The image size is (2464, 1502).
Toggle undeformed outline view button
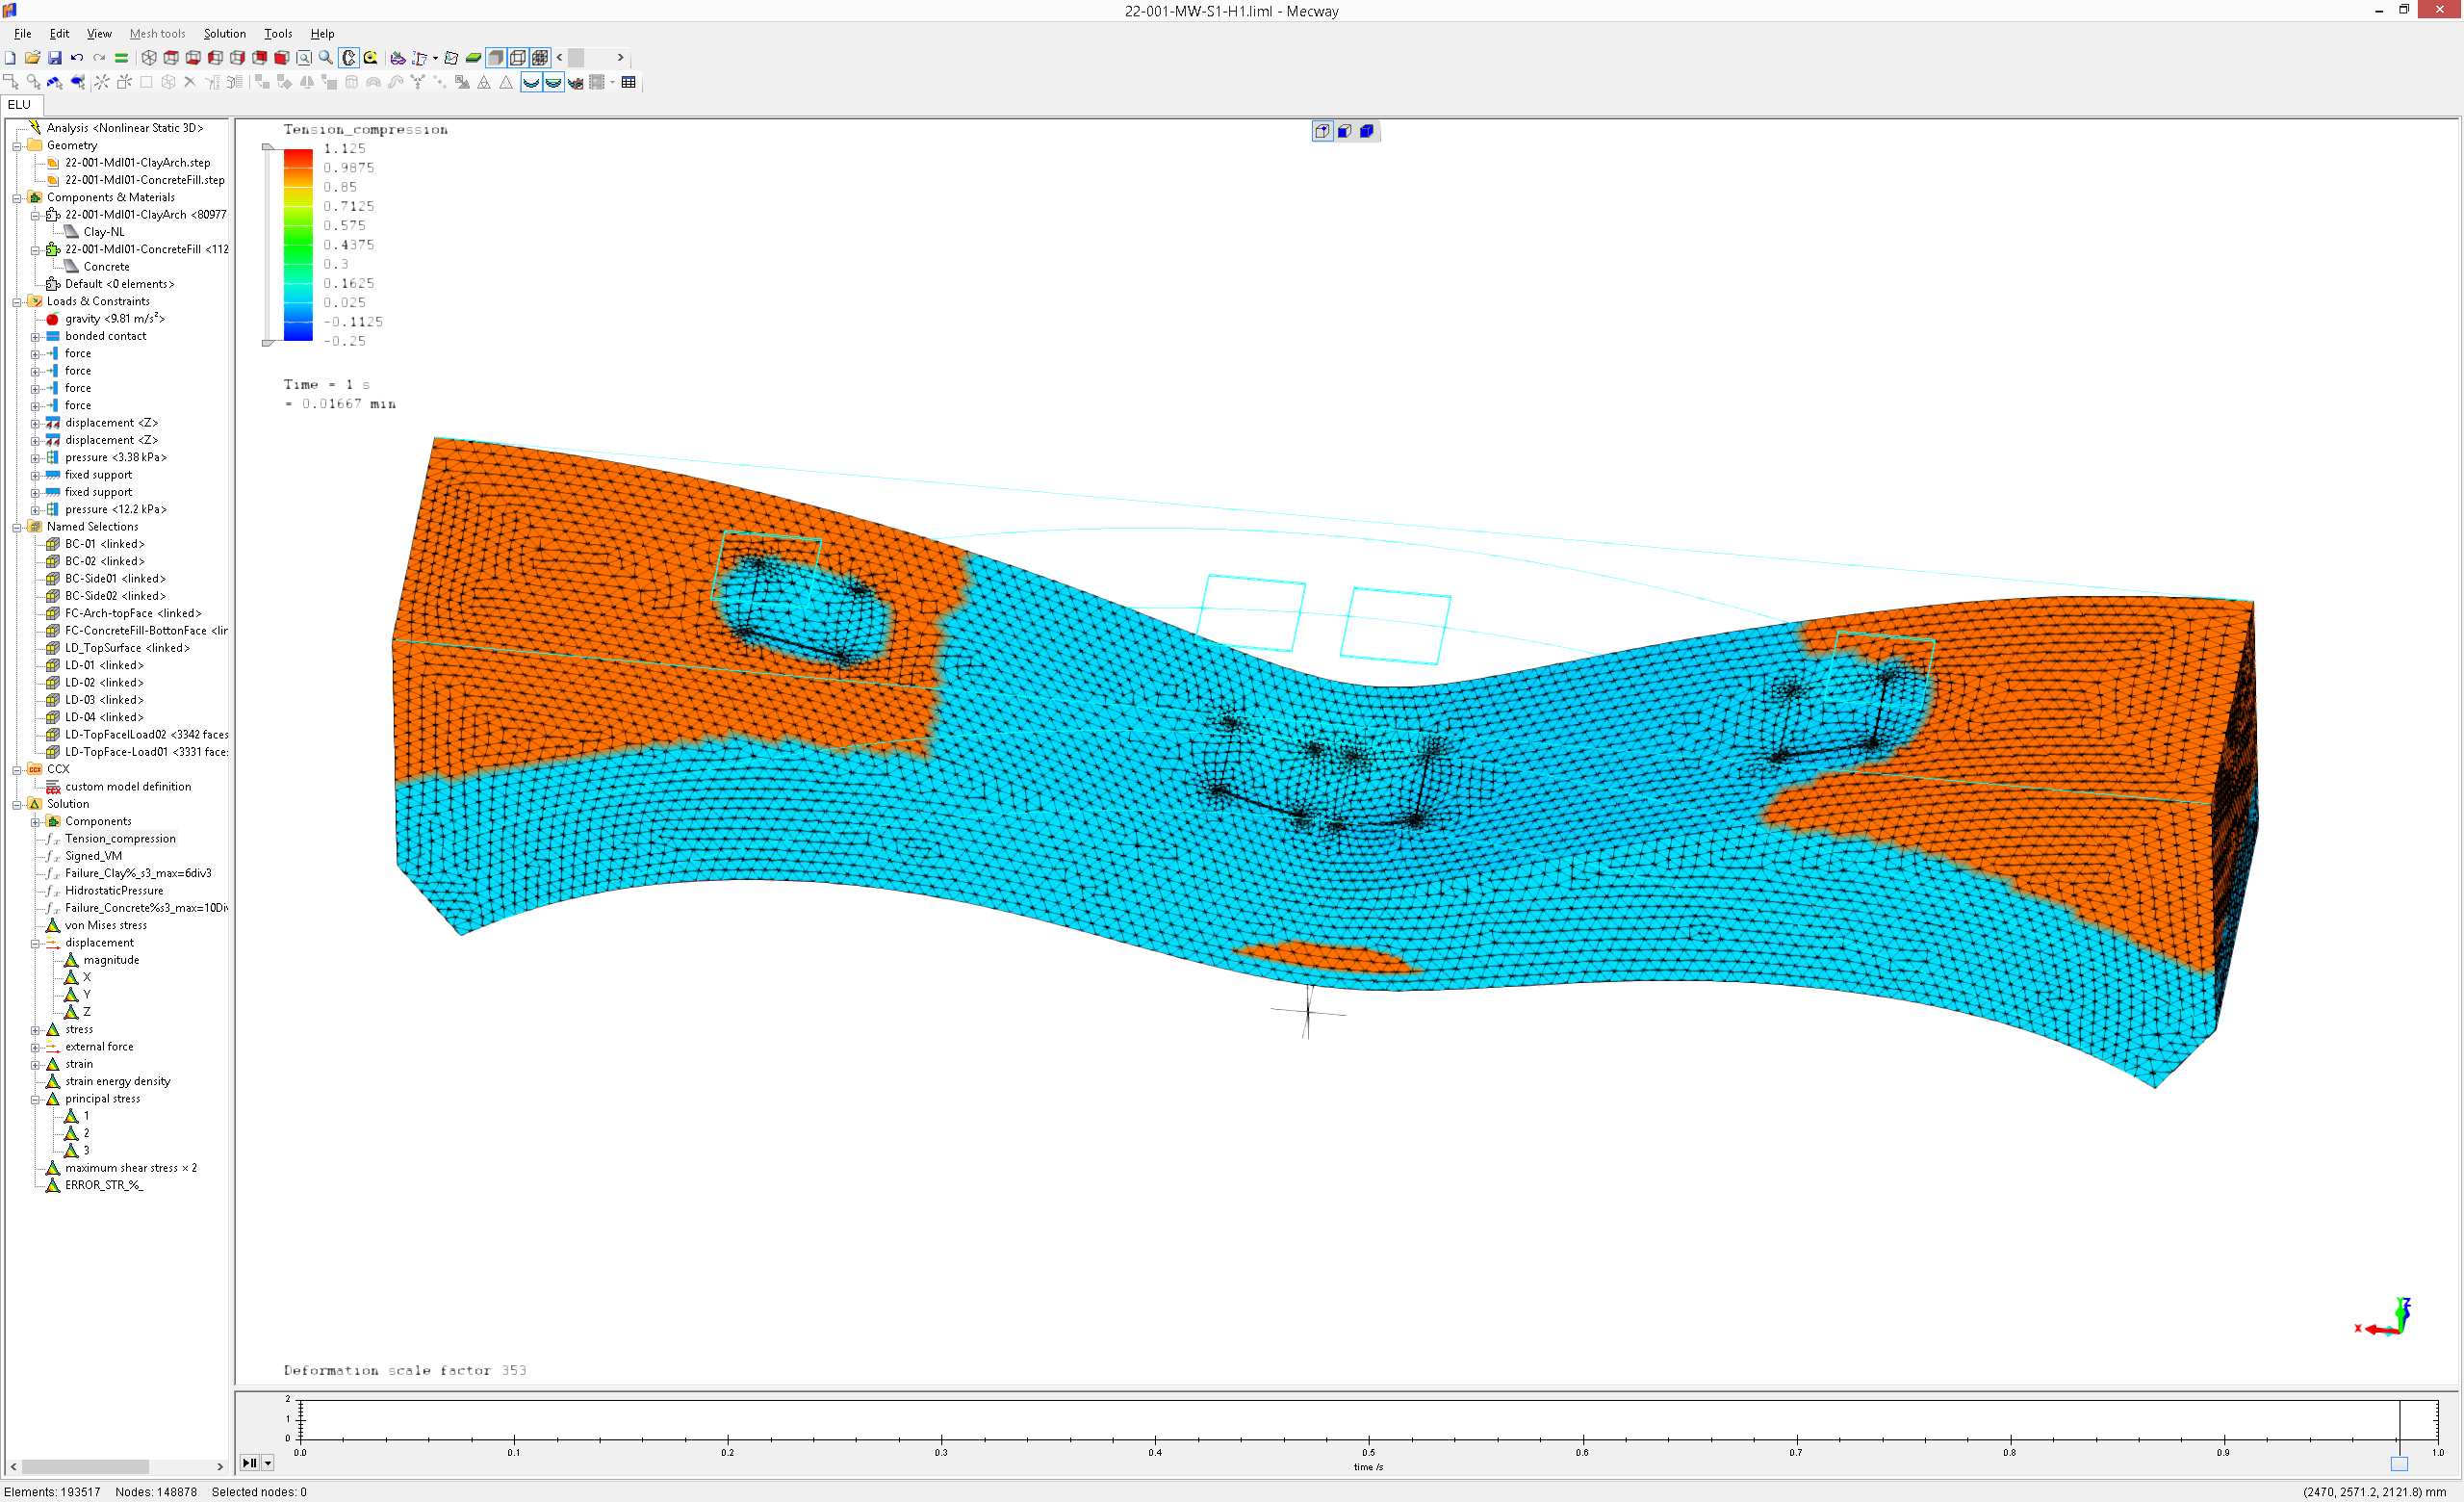point(553,82)
